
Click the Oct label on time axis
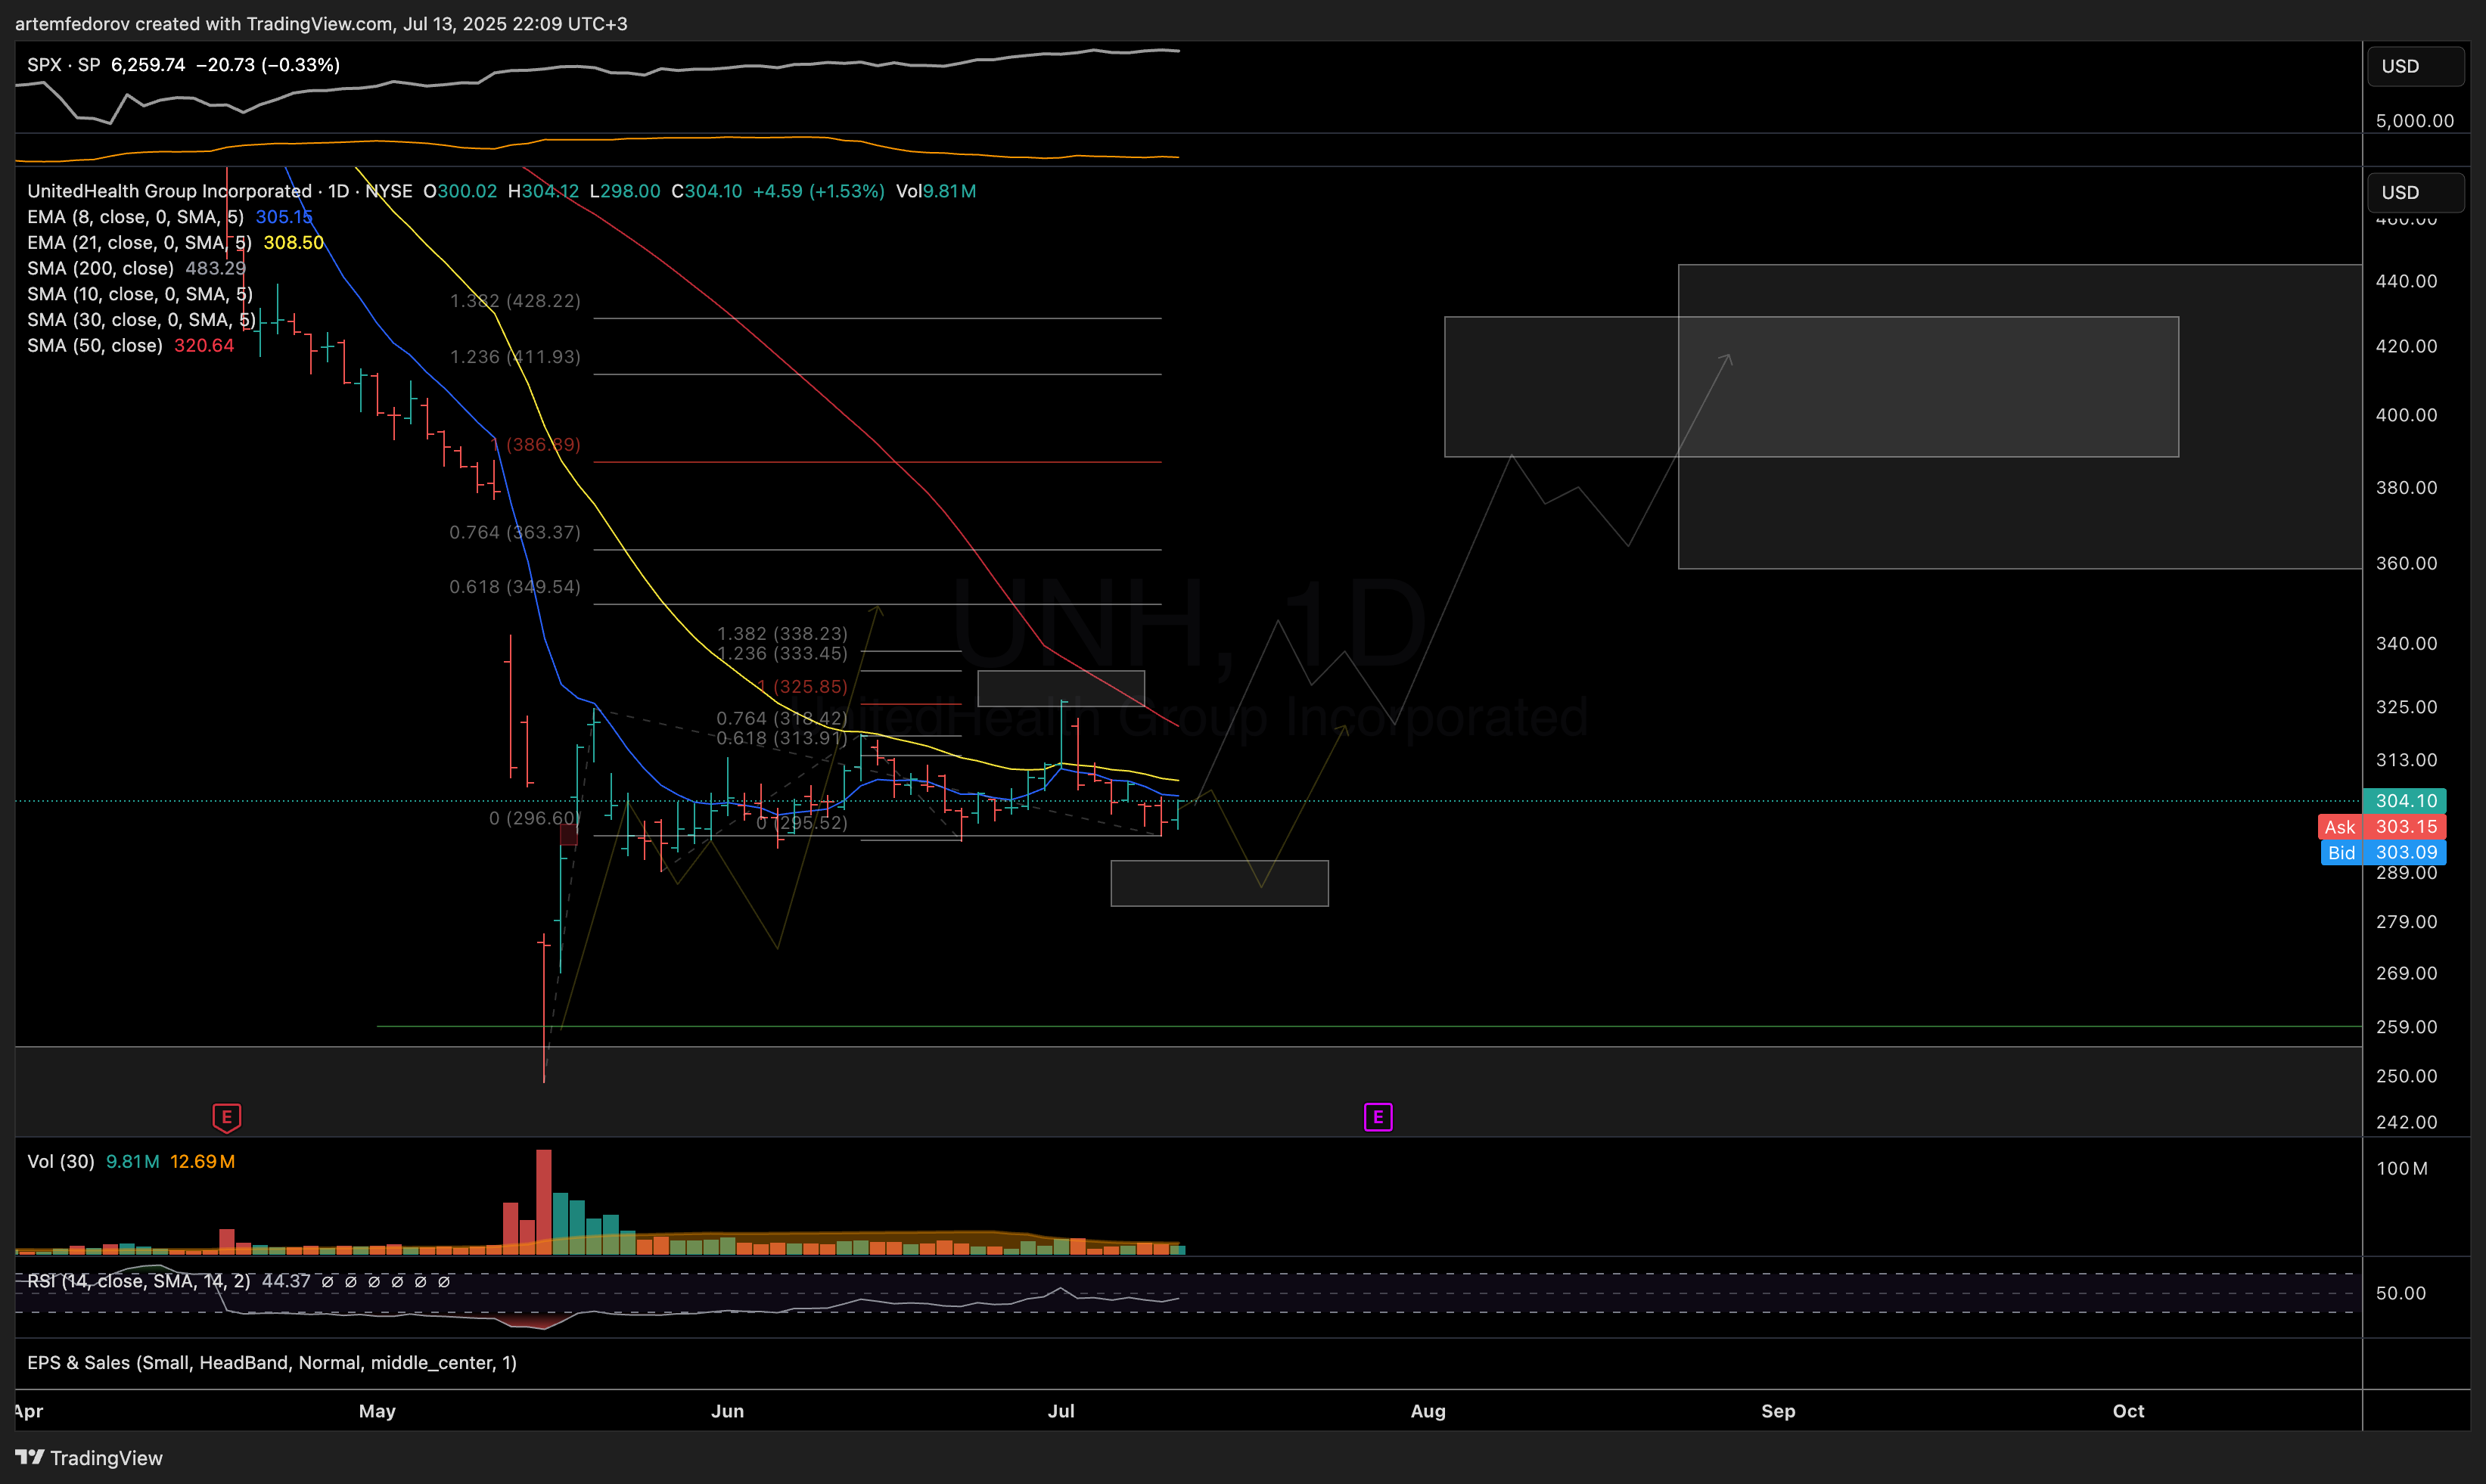point(2128,1411)
